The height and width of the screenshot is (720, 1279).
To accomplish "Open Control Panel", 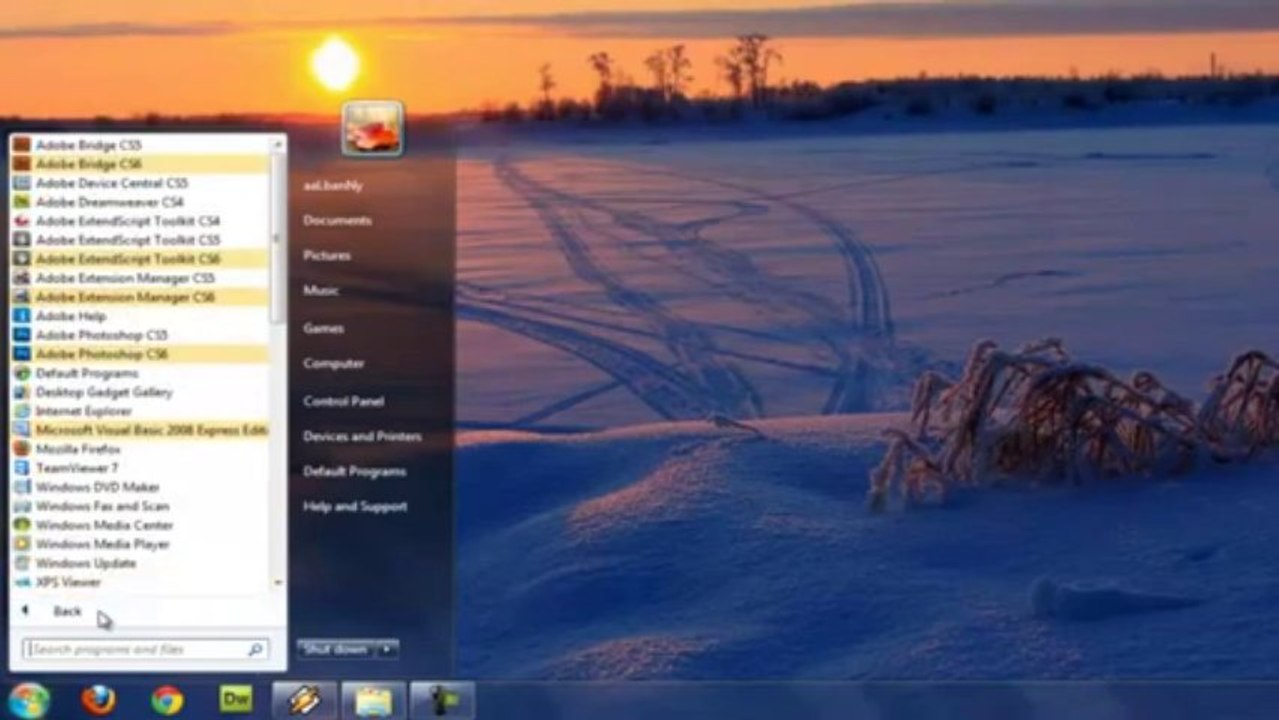I will (343, 400).
